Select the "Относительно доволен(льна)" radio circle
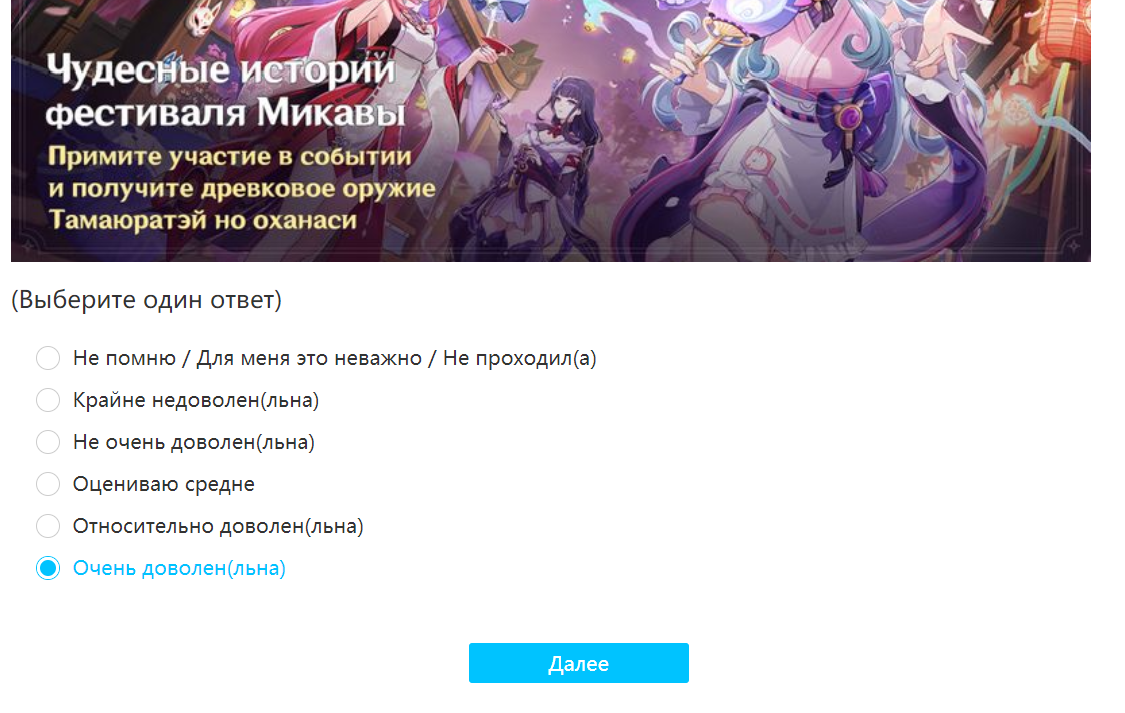 [48, 526]
